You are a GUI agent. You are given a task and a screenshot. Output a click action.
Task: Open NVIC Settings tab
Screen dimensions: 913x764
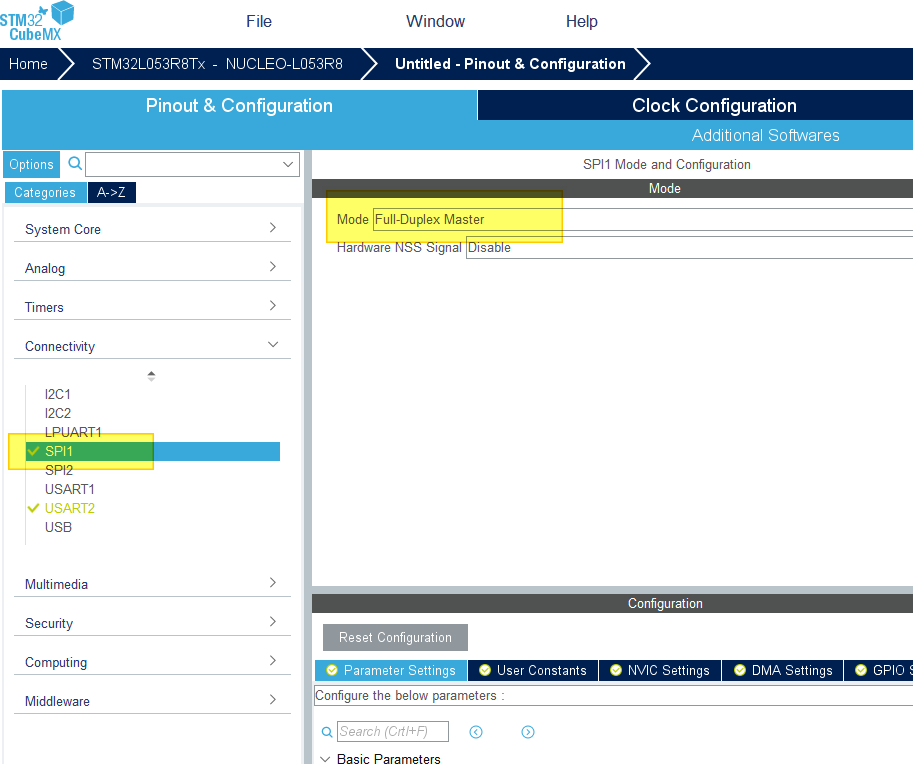coord(660,670)
